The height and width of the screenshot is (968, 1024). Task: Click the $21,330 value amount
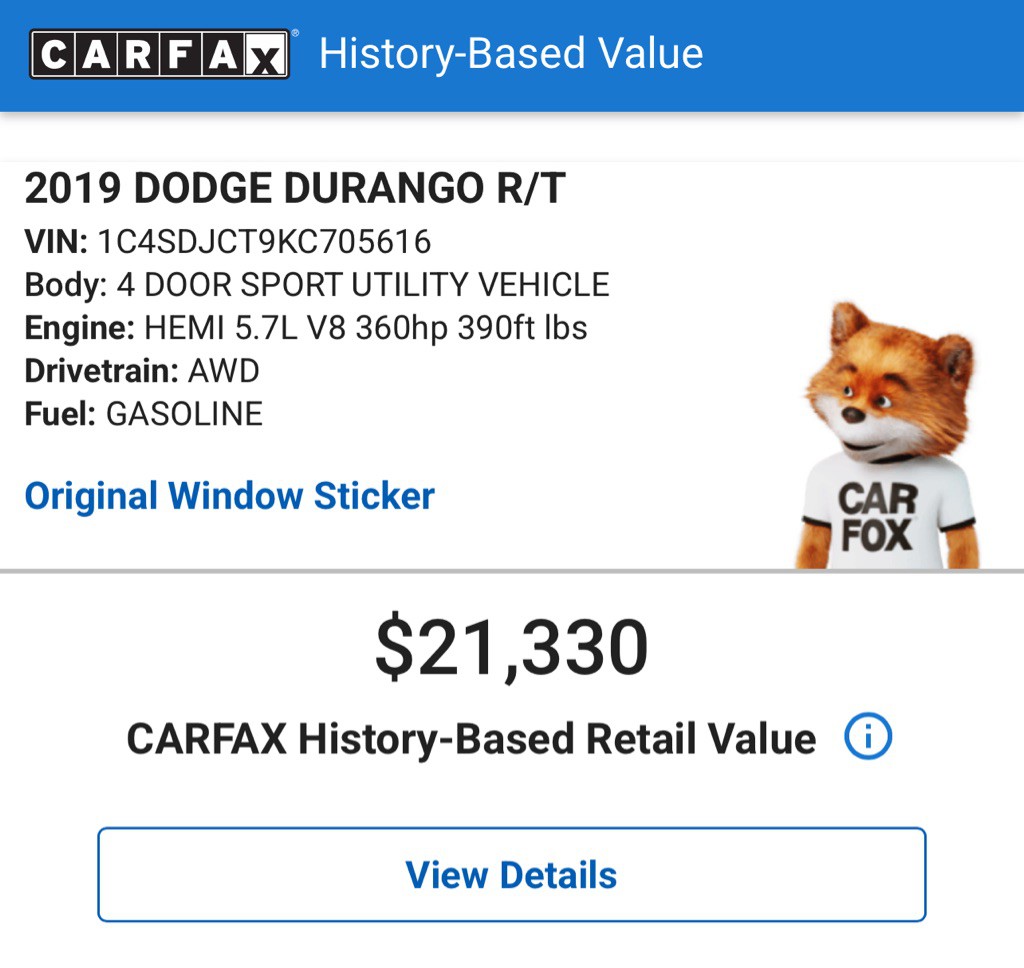click(512, 645)
